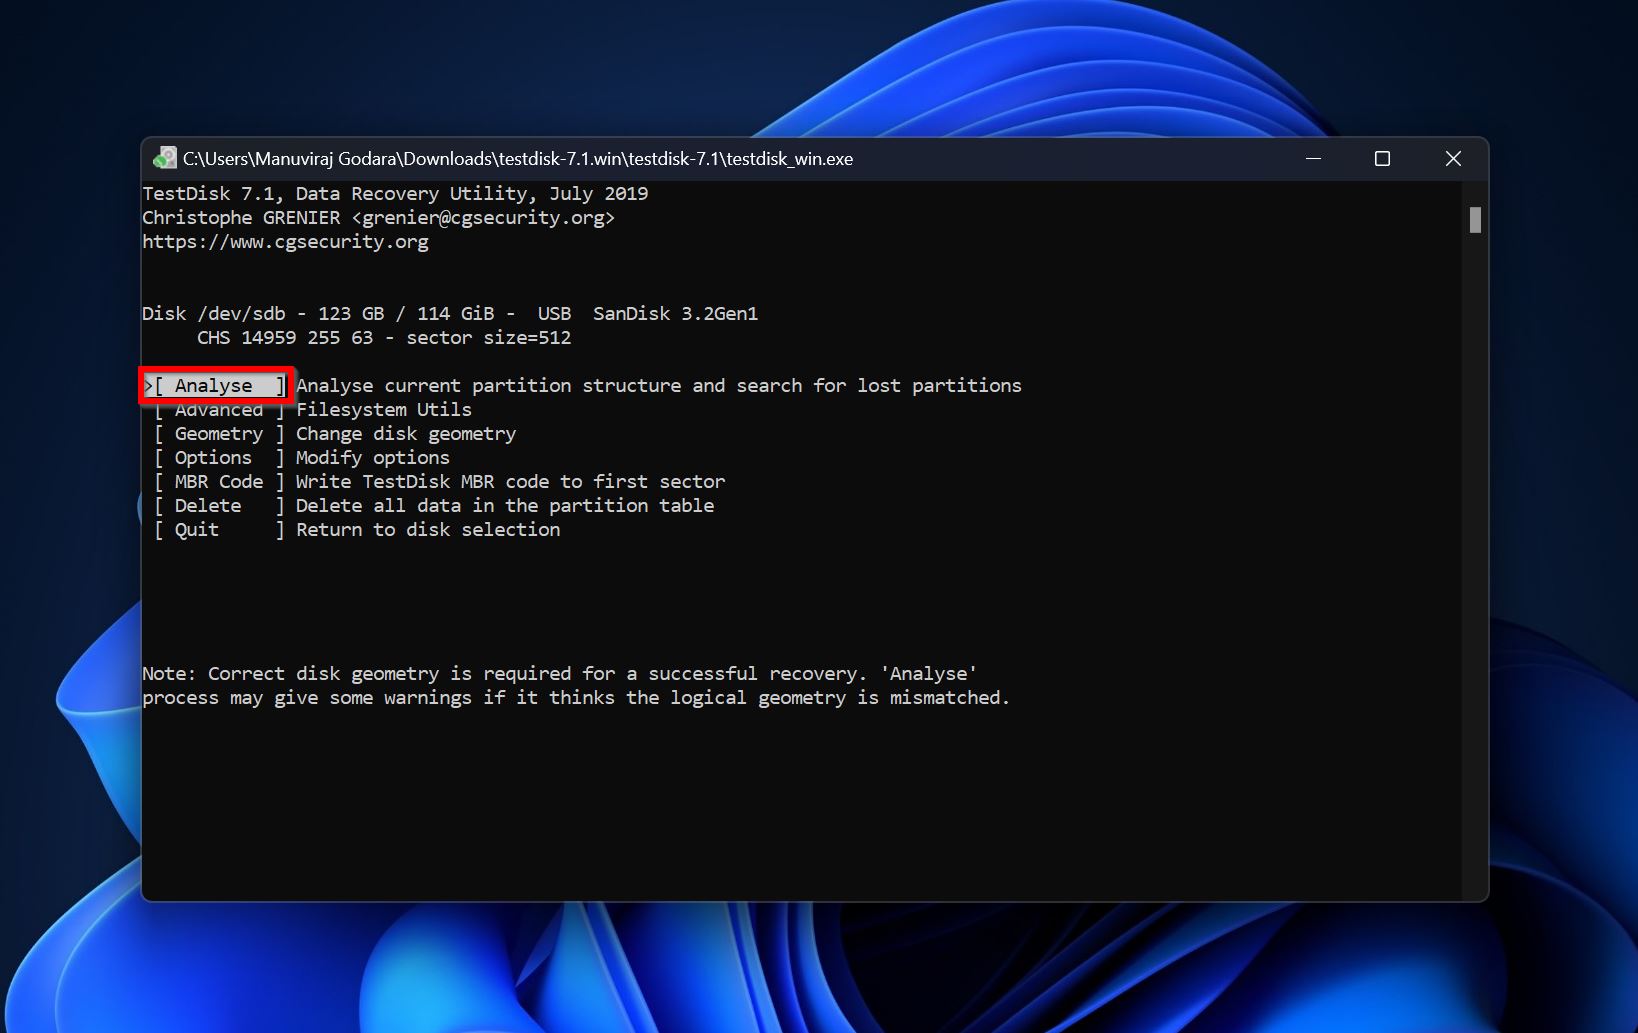
Task: Select the Analyse menu option
Action: [x=216, y=386]
